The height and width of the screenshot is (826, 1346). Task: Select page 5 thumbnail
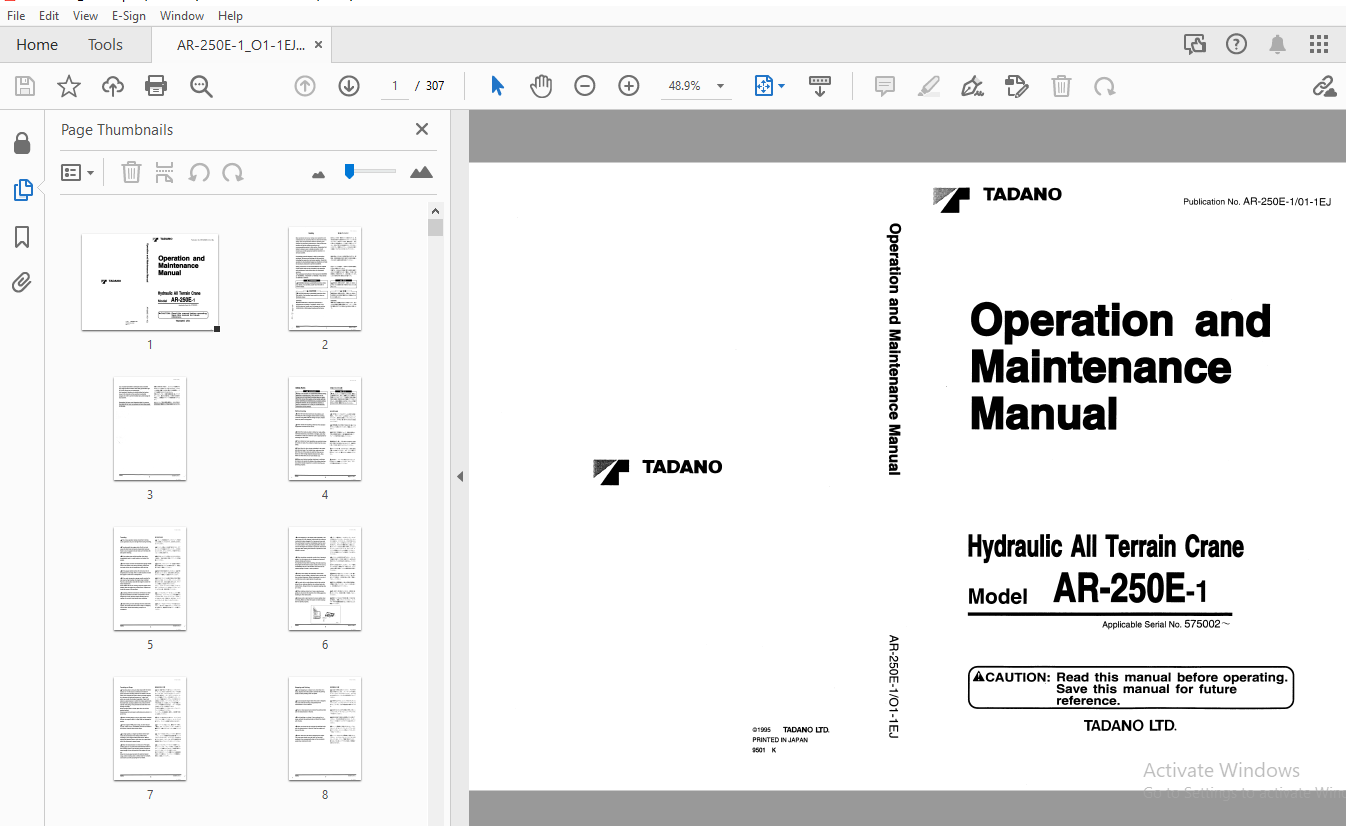click(x=150, y=578)
